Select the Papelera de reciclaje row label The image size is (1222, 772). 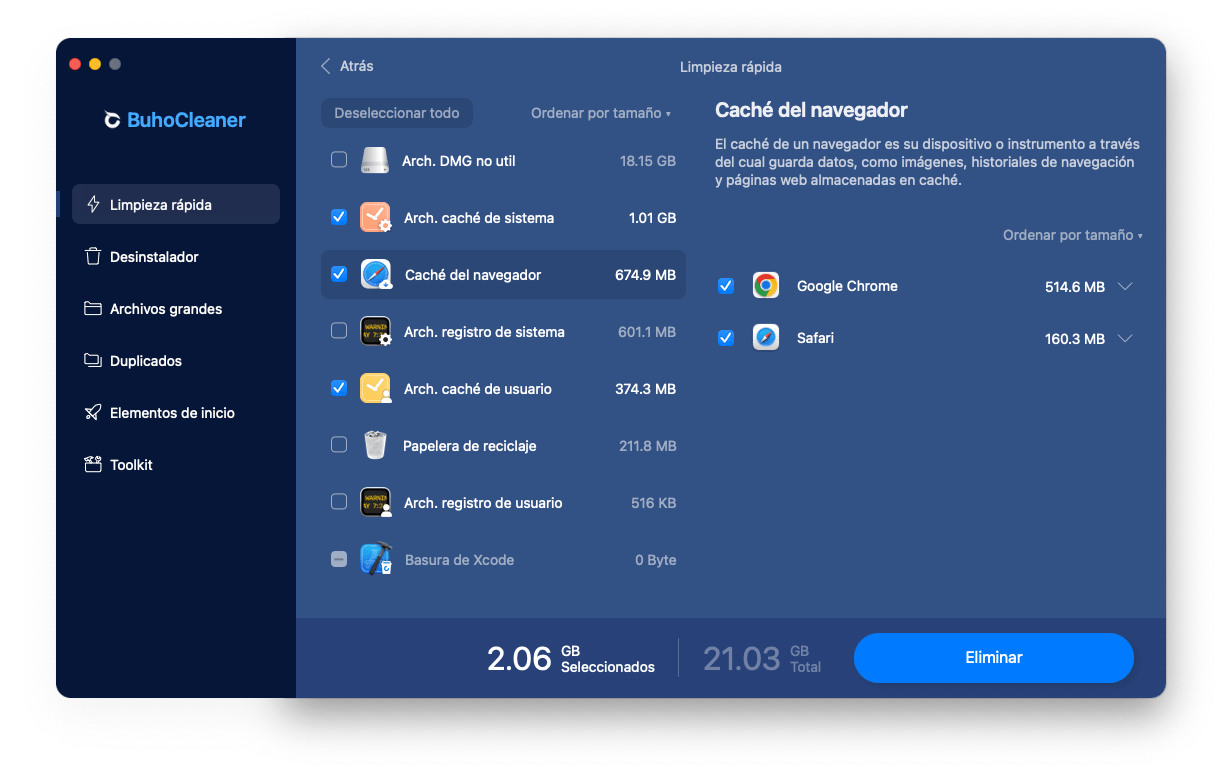point(470,446)
